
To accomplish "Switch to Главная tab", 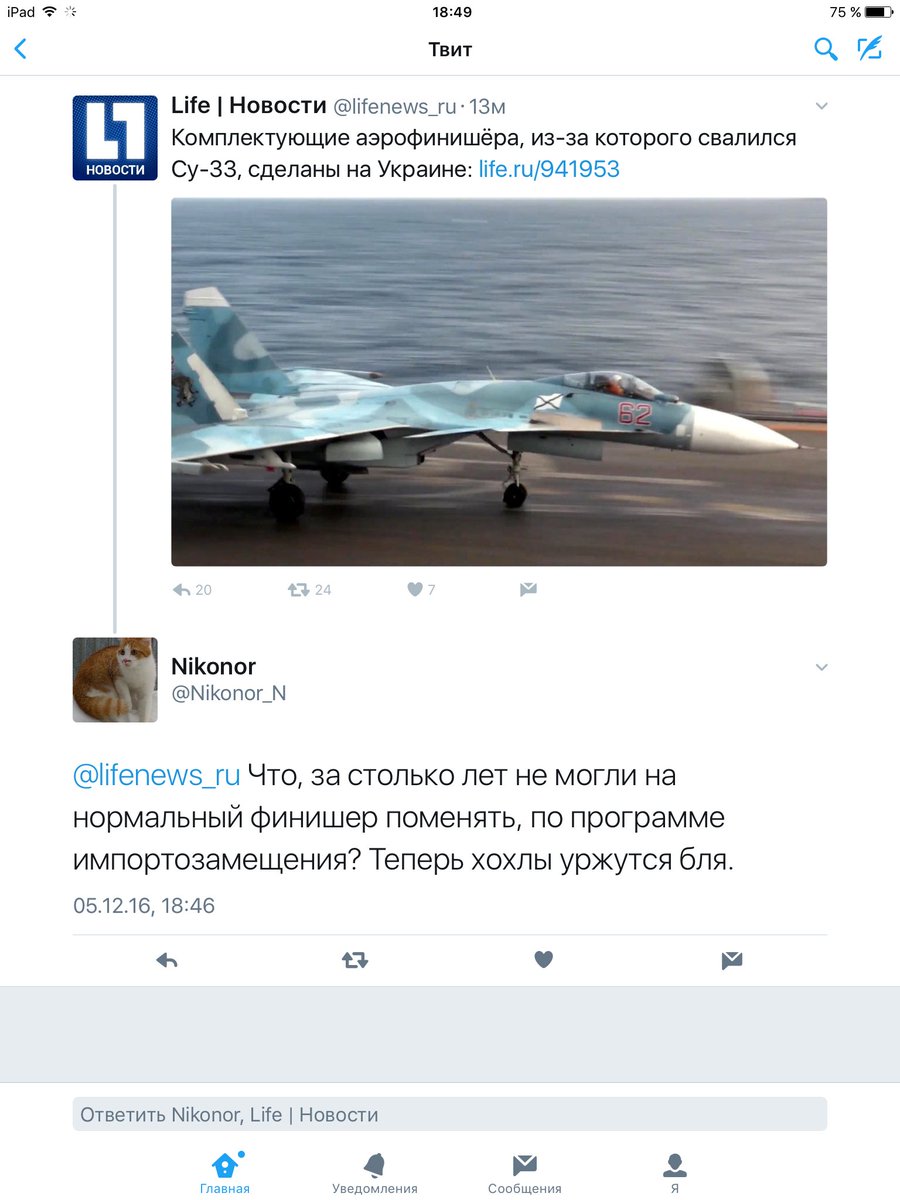I will [x=225, y=1173].
